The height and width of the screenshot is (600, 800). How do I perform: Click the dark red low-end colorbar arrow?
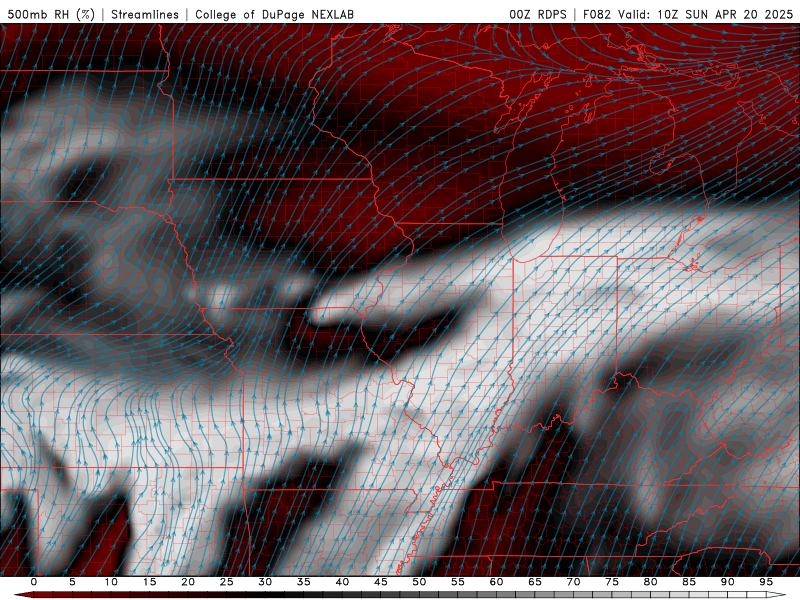(23, 595)
